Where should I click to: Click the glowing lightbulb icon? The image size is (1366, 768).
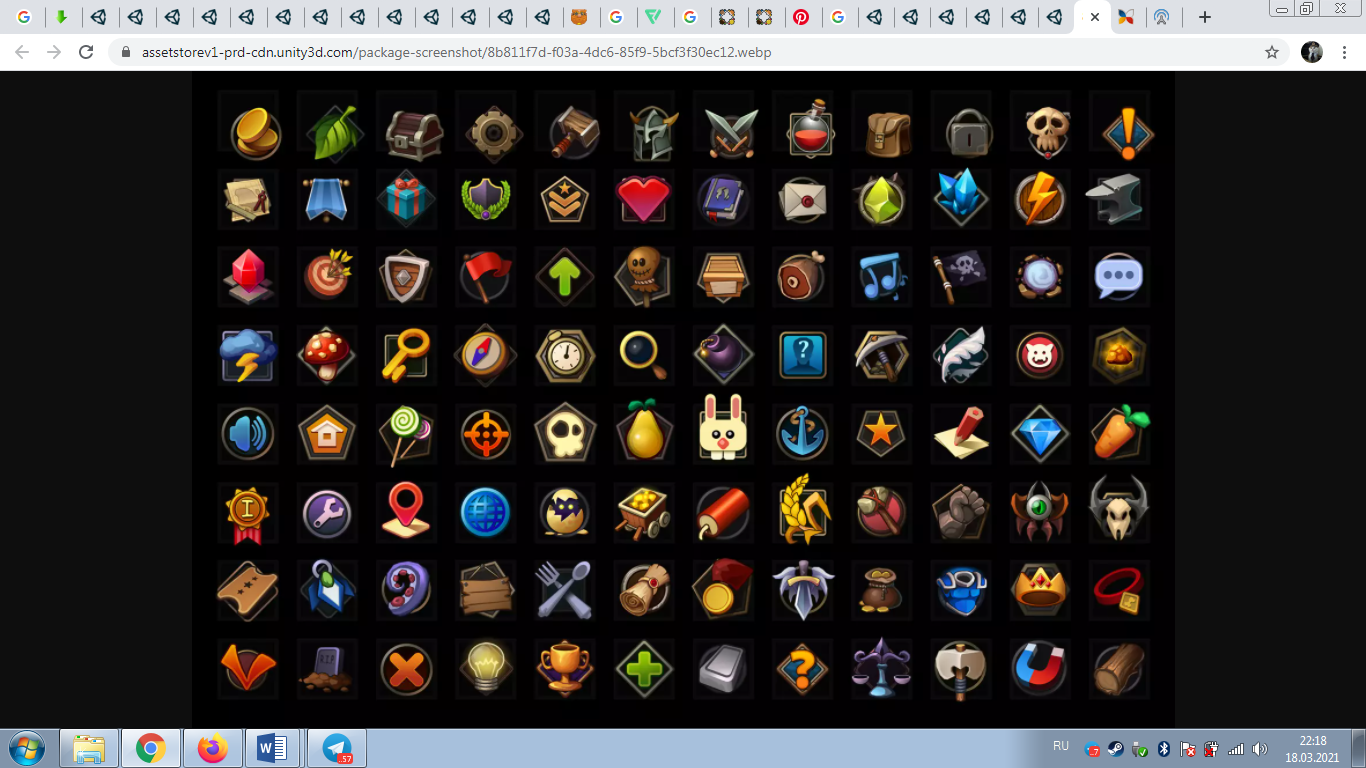[485, 667]
